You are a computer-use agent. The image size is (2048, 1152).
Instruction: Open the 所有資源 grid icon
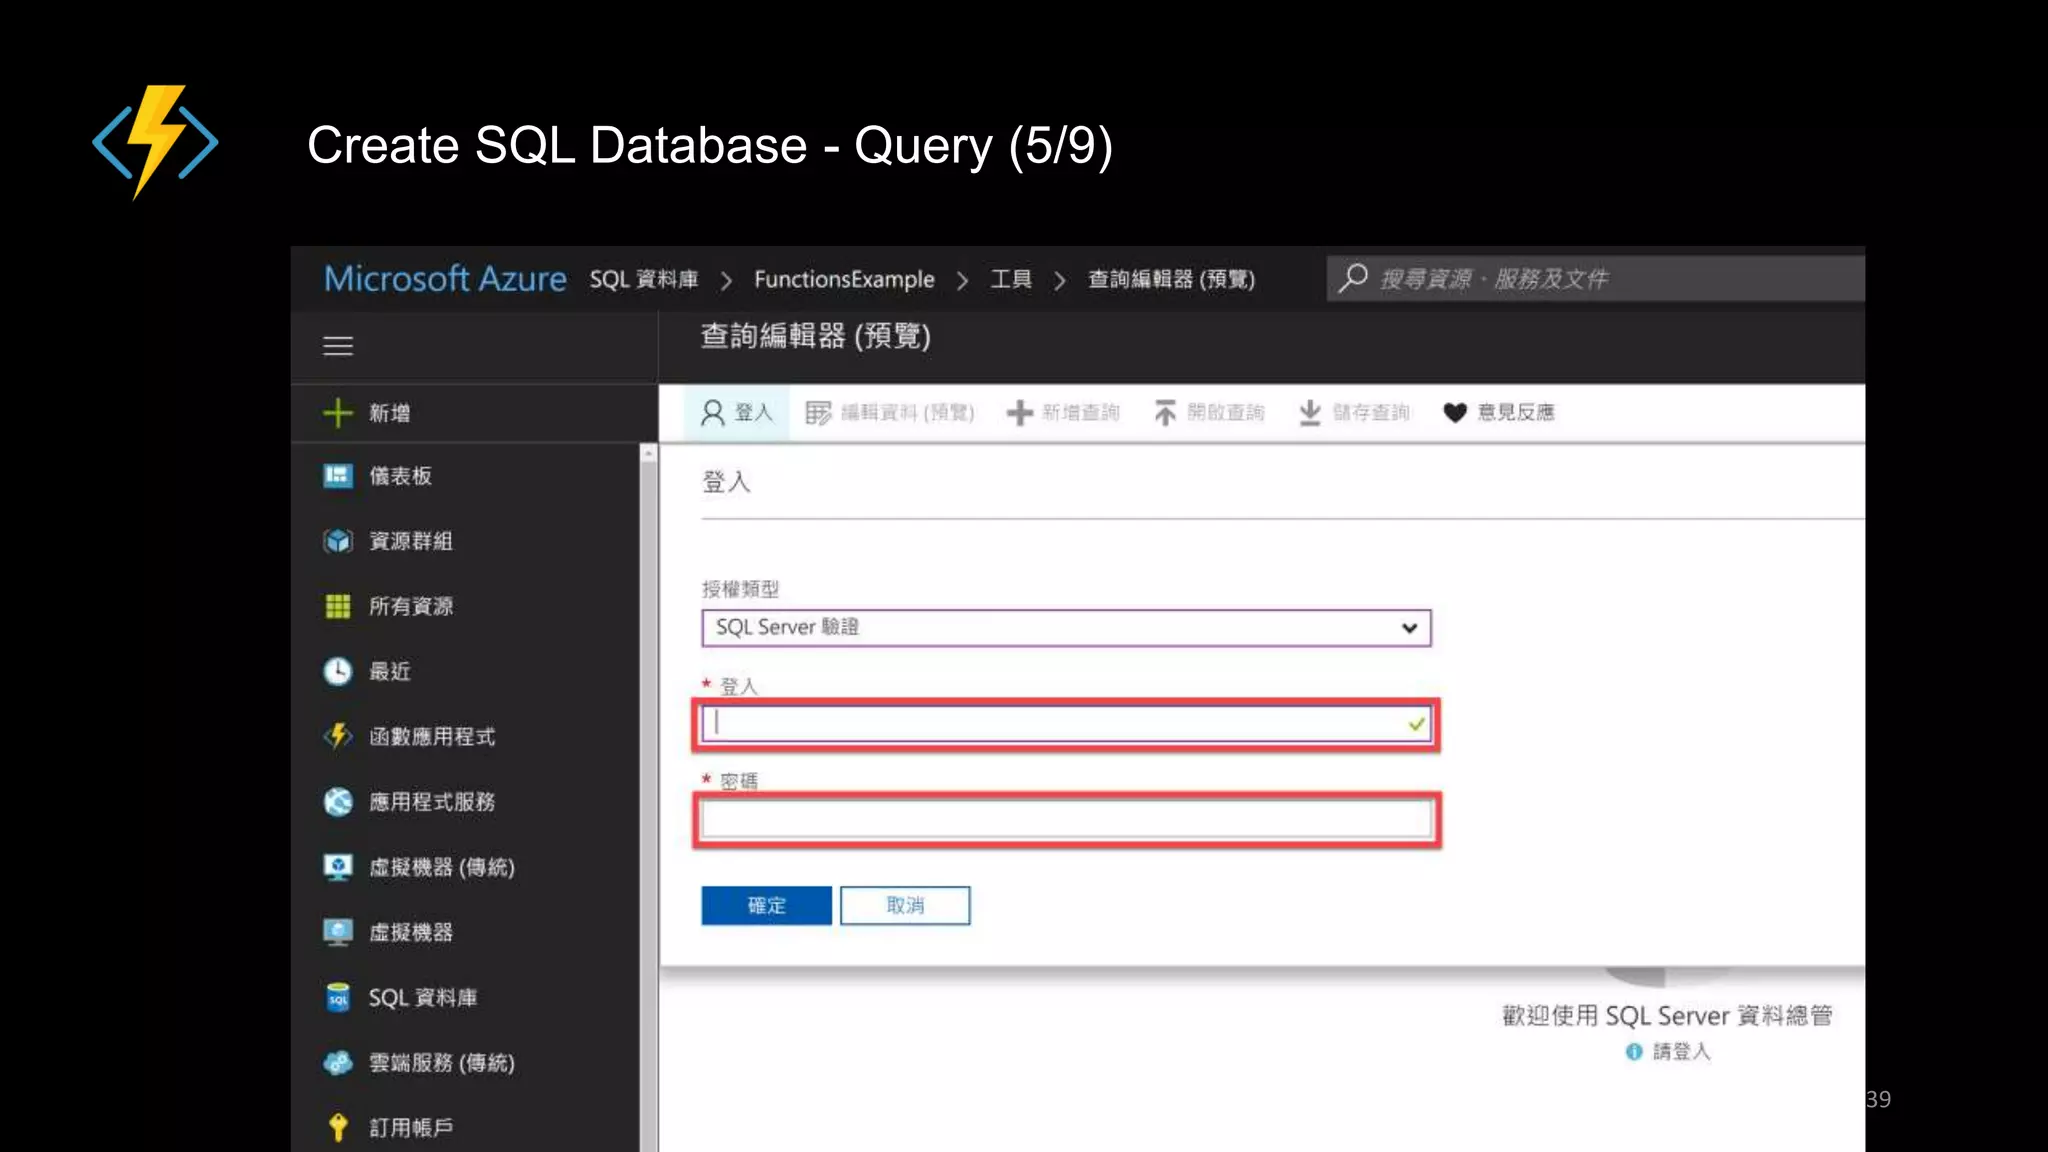pyautogui.click(x=338, y=606)
